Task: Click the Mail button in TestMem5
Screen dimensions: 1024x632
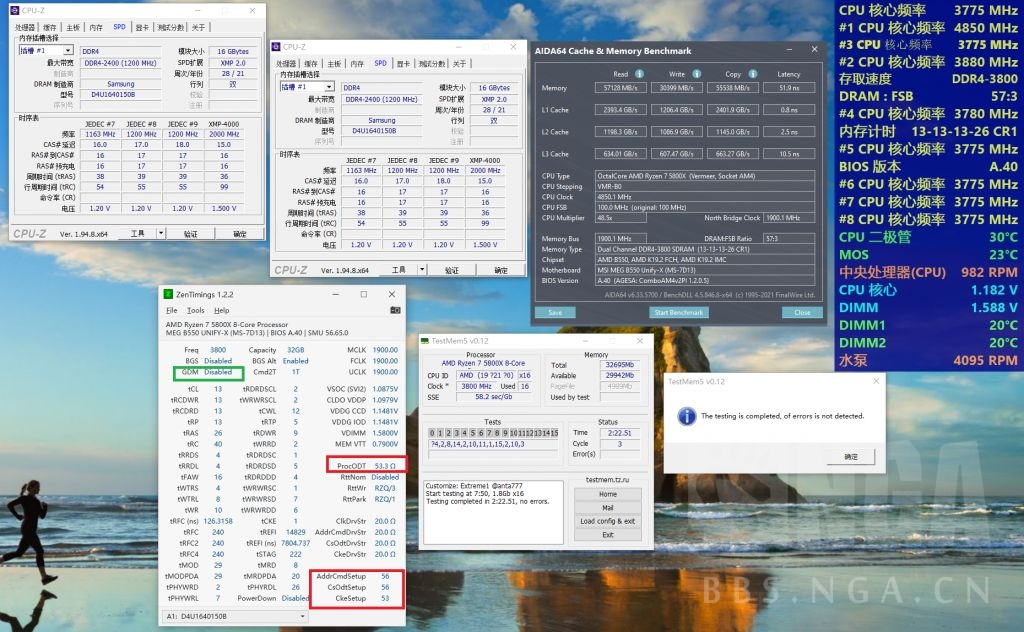Action: [607, 508]
